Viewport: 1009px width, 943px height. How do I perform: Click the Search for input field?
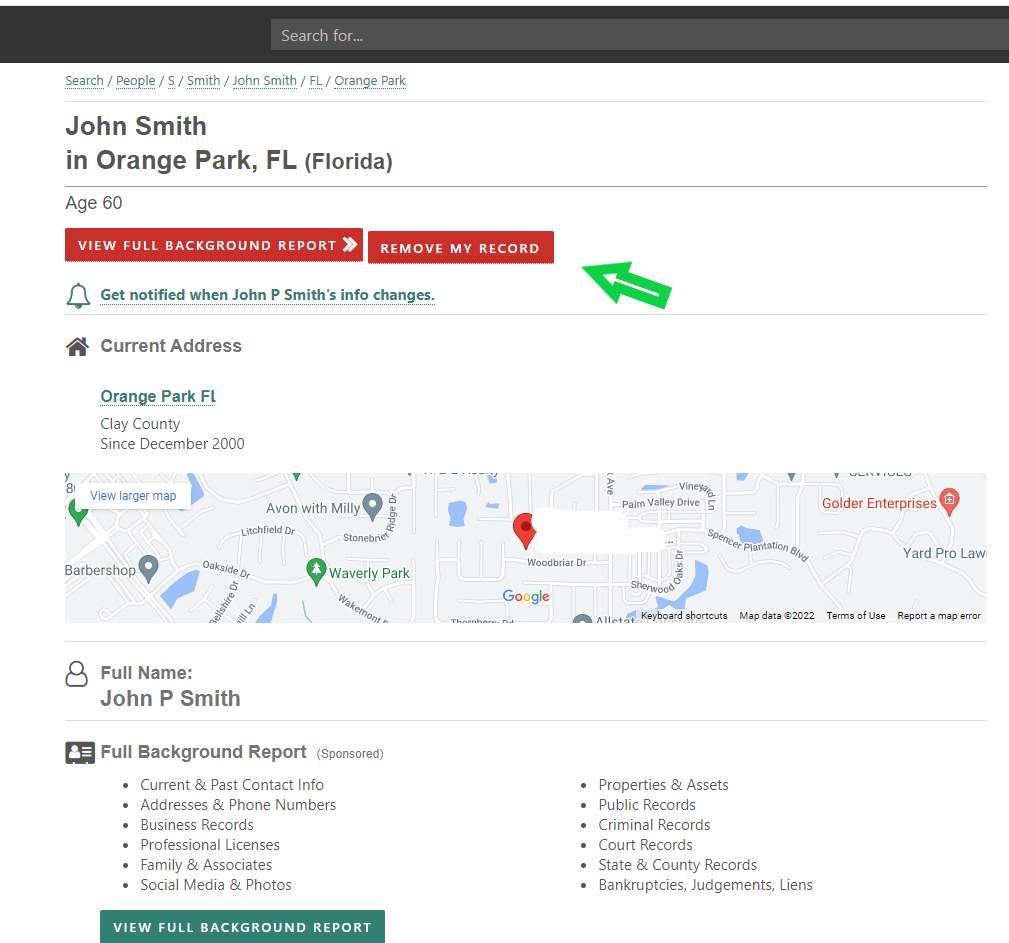pos(640,35)
